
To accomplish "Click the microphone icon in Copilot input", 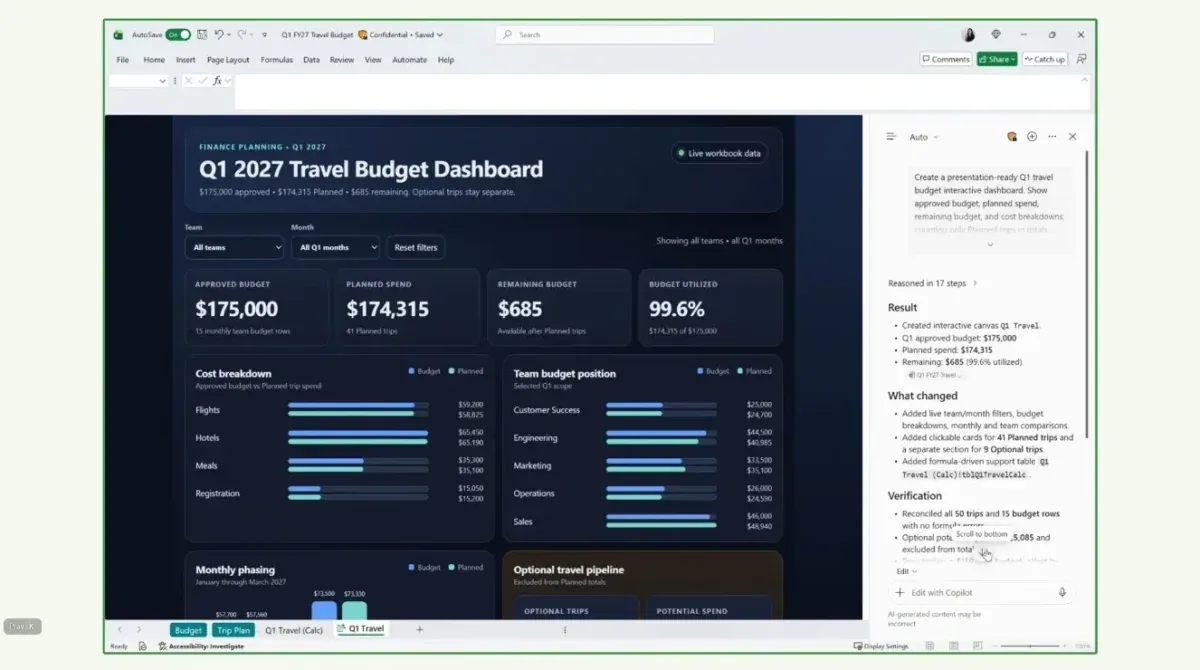I will pyautogui.click(x=1062, y=593).
